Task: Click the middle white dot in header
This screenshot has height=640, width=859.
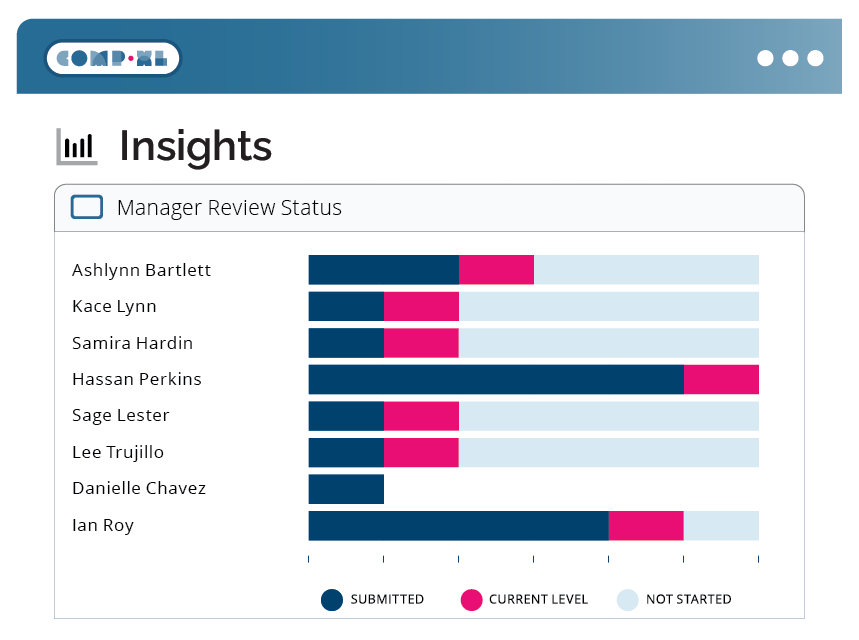Action: click(790, 58)
